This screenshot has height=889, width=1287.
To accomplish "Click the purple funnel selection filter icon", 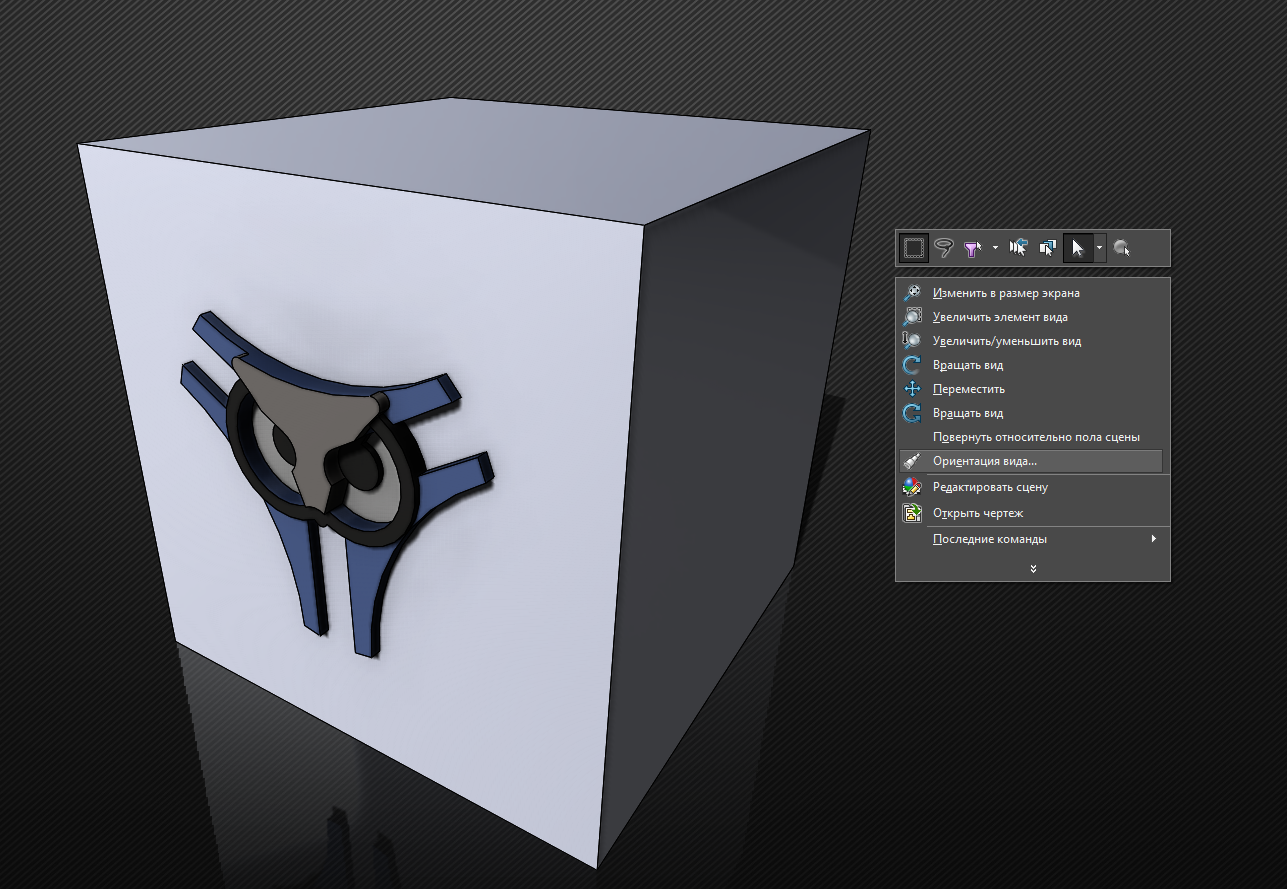I will 972,248.
